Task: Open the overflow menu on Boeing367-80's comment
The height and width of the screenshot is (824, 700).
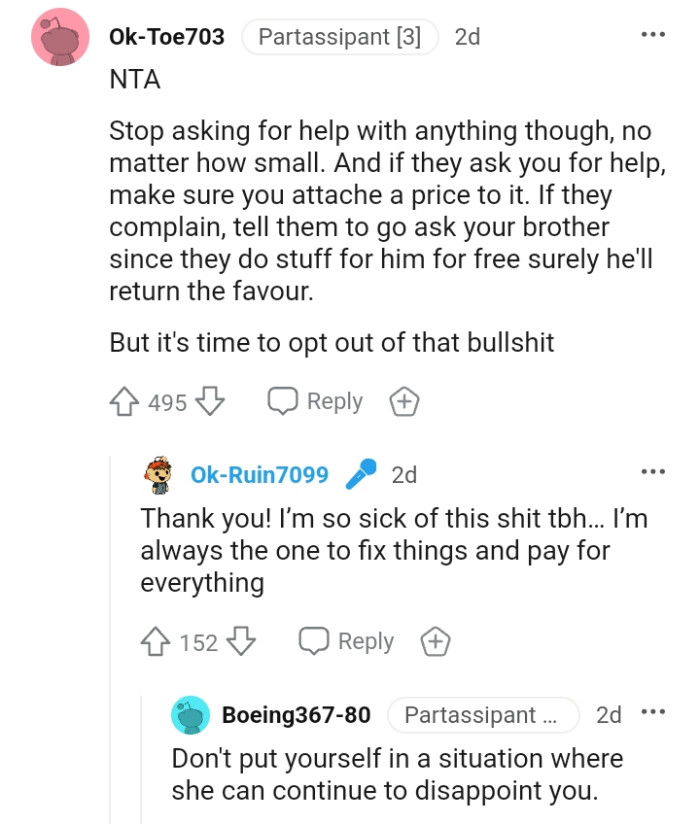Action: tap(655, 712)
